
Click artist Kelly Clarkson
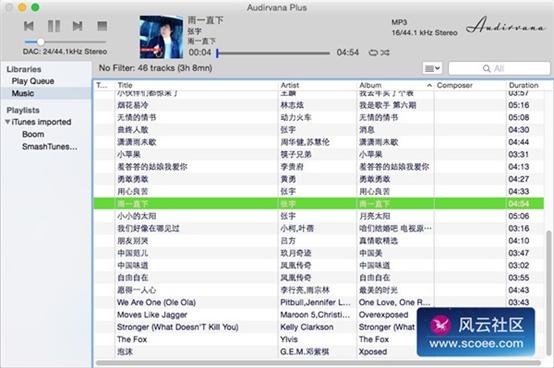pos(307,327)
